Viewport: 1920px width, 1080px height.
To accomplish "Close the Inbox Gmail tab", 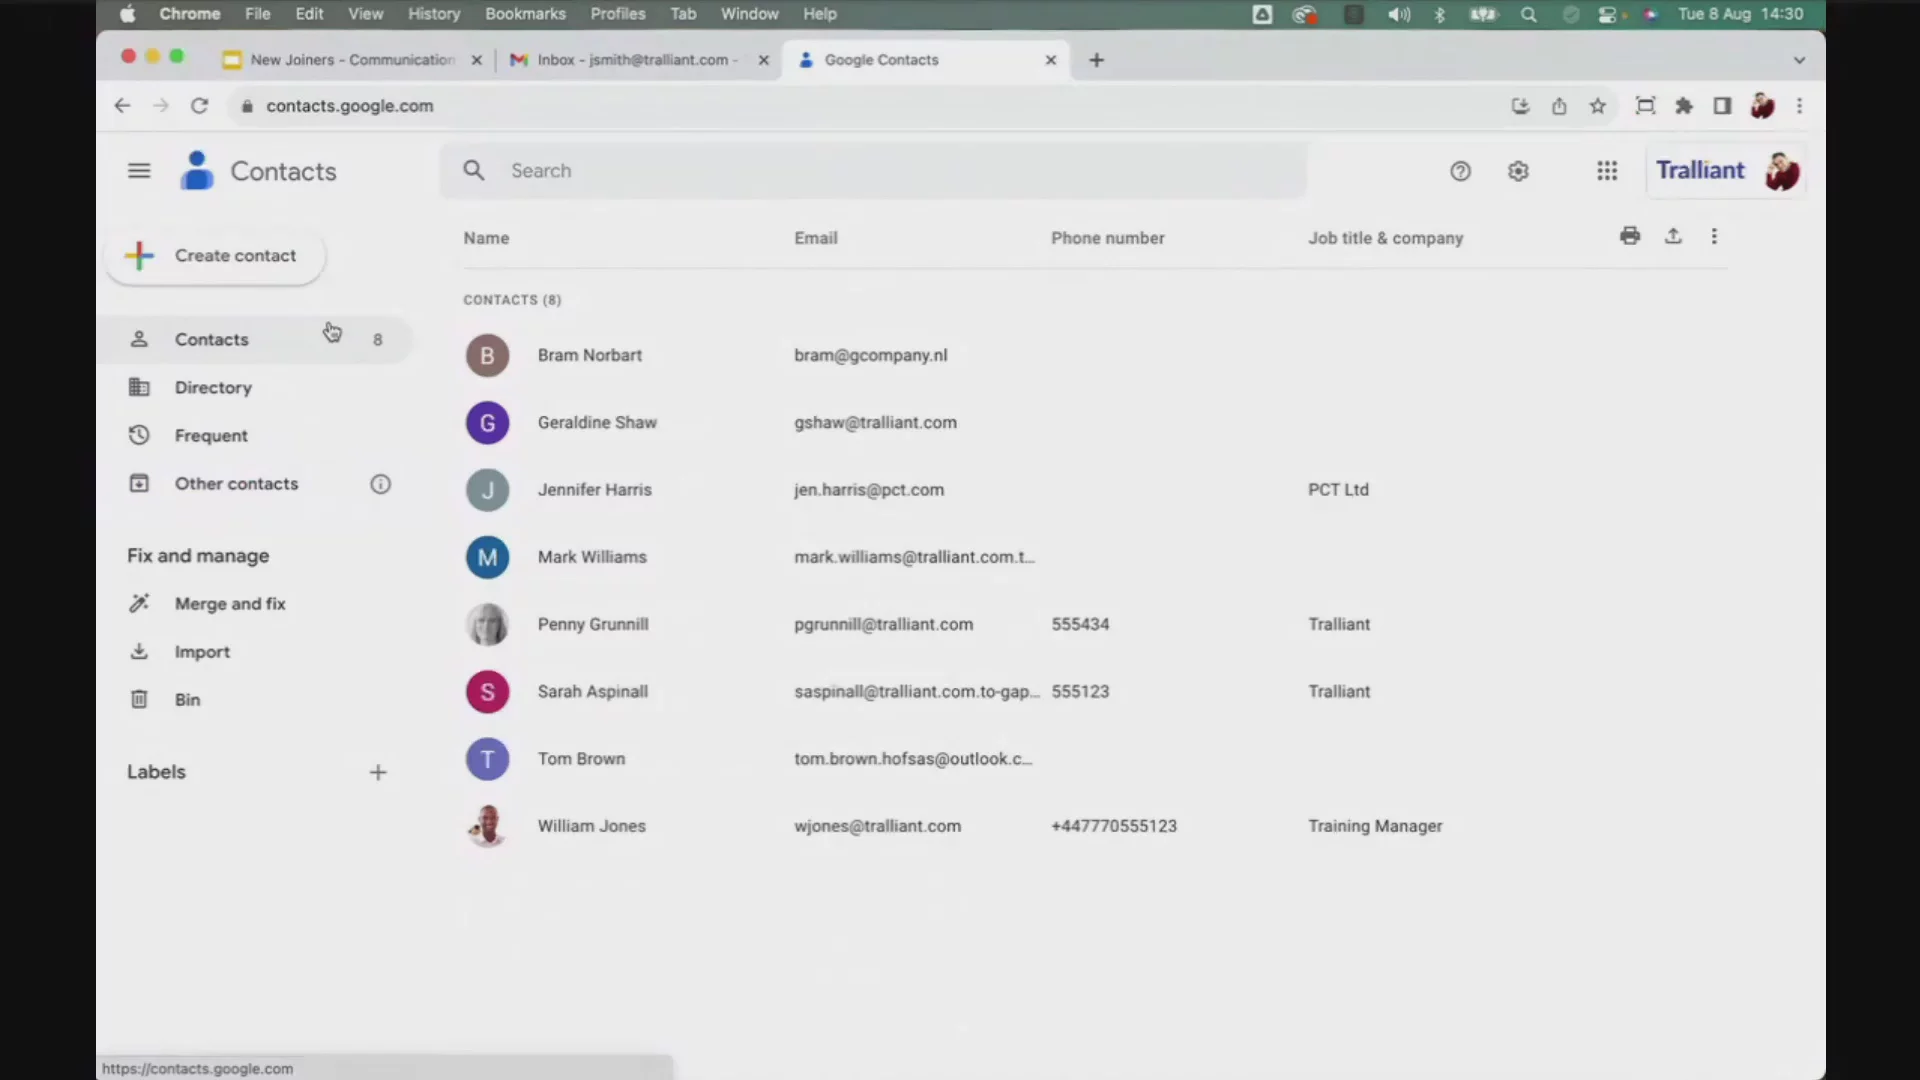I will click(x=764, y=60).
